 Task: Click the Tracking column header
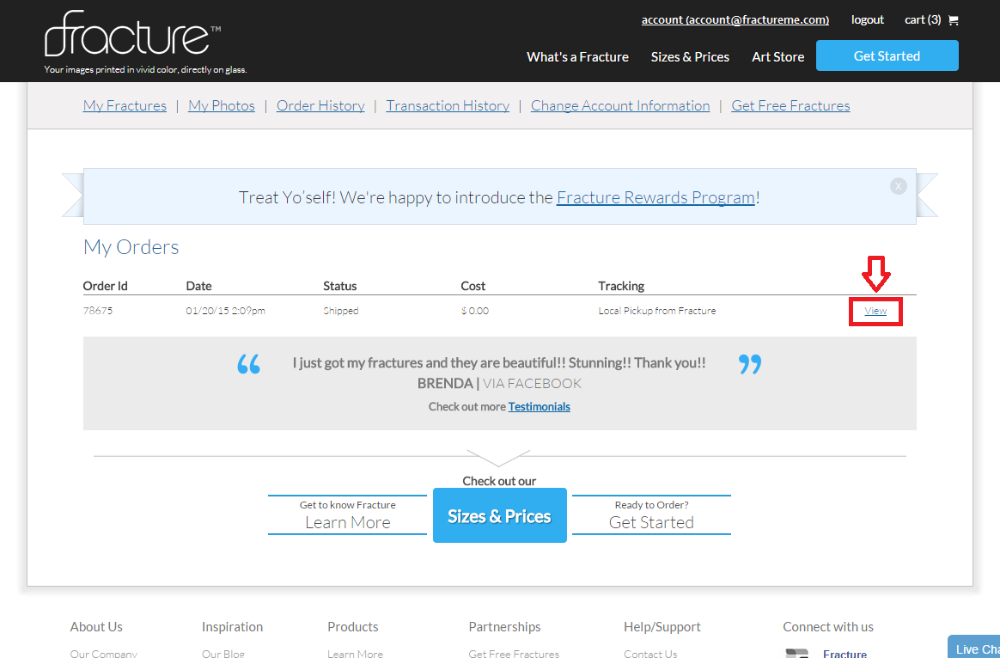(621, 286)
